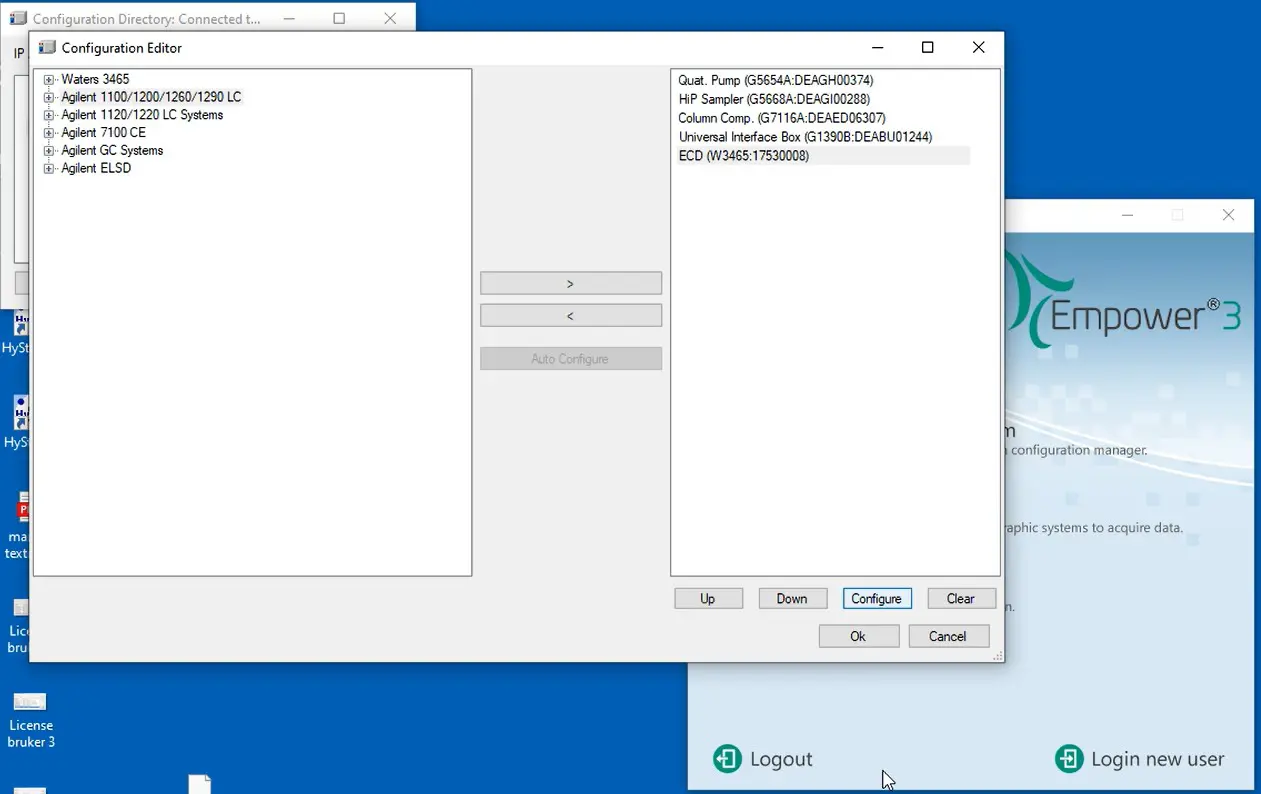The image size is (1261, 794).
Task: Click the > add module button
Action: (571, 284)
